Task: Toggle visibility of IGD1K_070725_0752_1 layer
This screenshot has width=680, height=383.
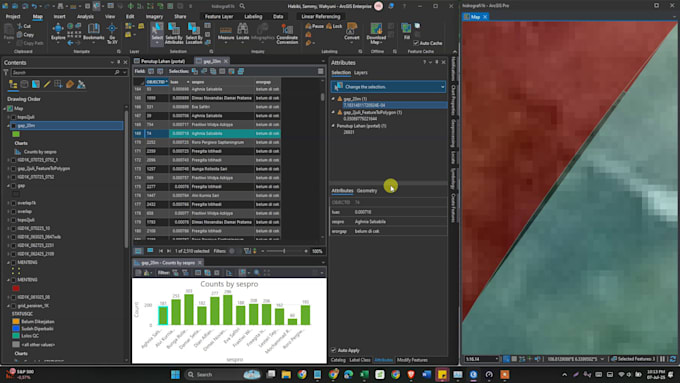Action: tap(13, 160)
